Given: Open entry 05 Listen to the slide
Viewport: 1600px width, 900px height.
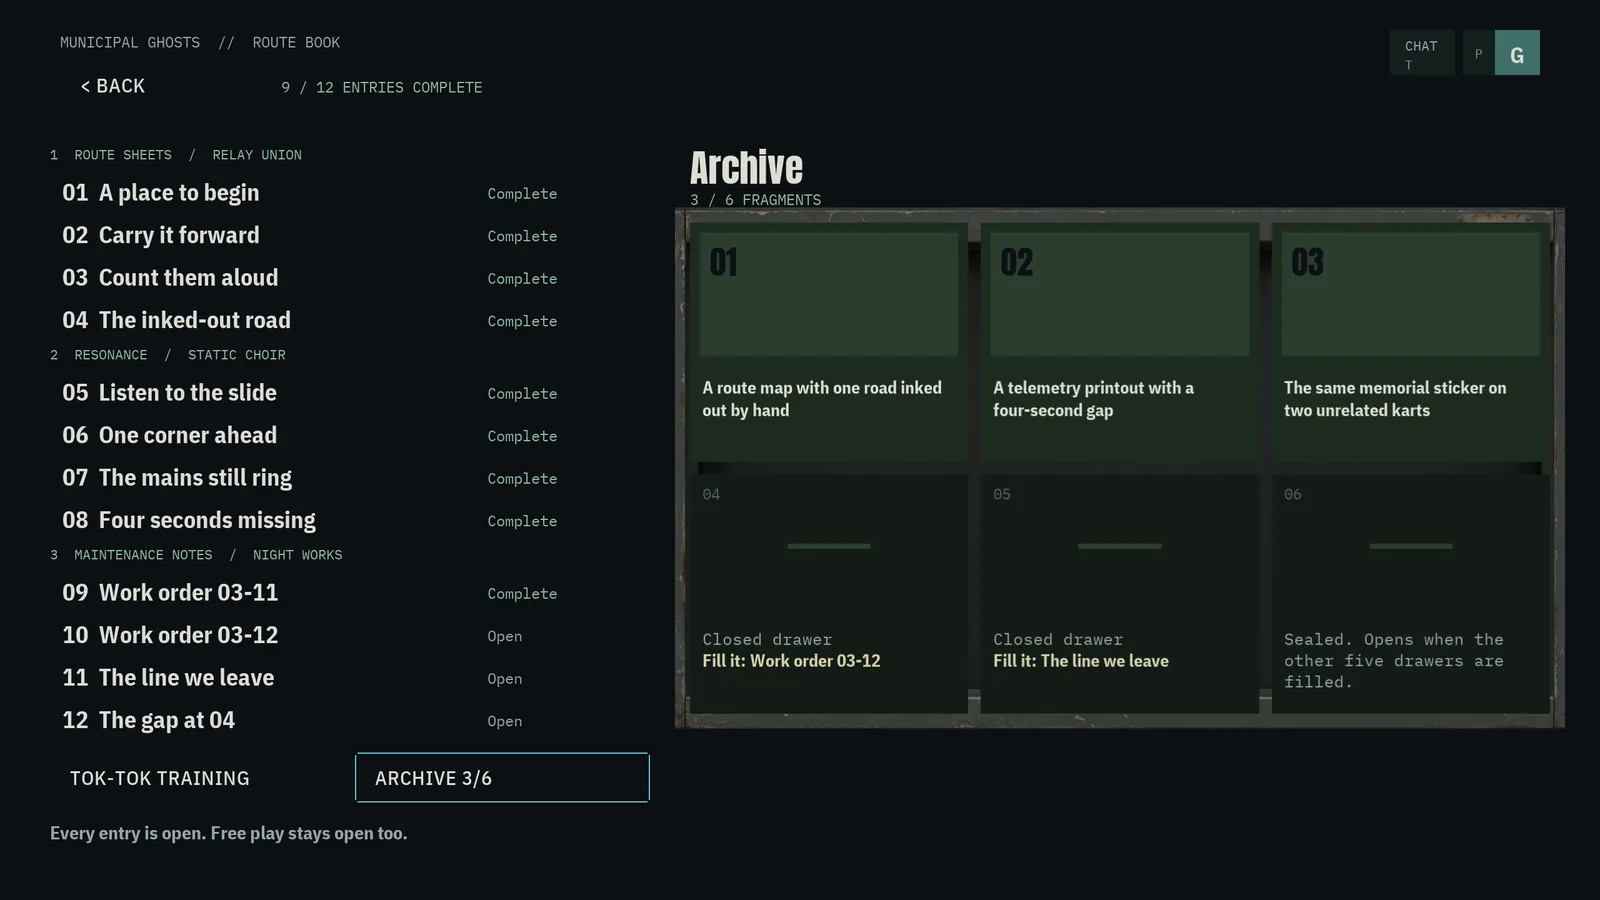Looking at the screenshot, I should point(350,393).
